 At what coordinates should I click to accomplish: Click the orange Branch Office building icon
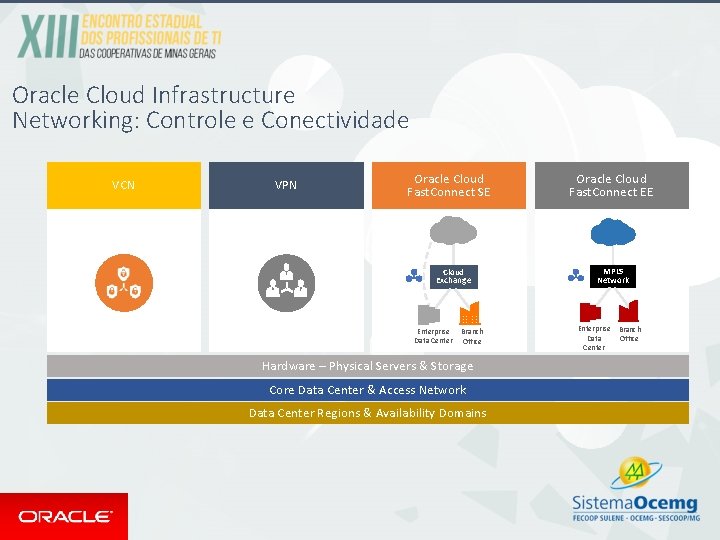click(x=470, y=313)
